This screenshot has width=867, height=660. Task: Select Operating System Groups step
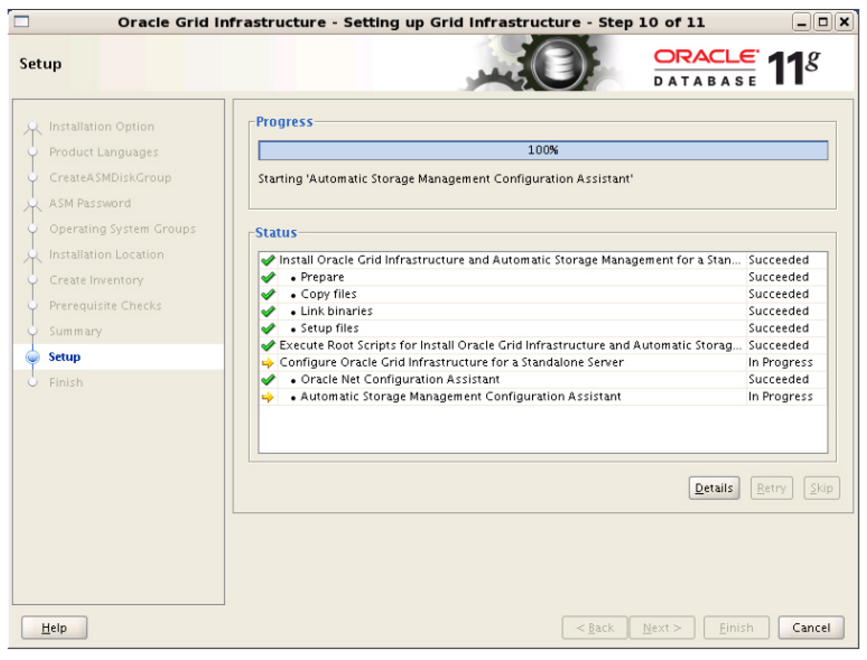pyautogui.click(x=122, y=229)
